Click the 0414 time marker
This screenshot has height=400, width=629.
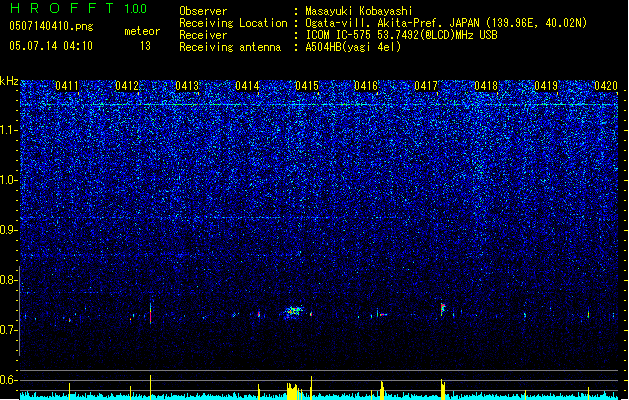click(247, 86)
